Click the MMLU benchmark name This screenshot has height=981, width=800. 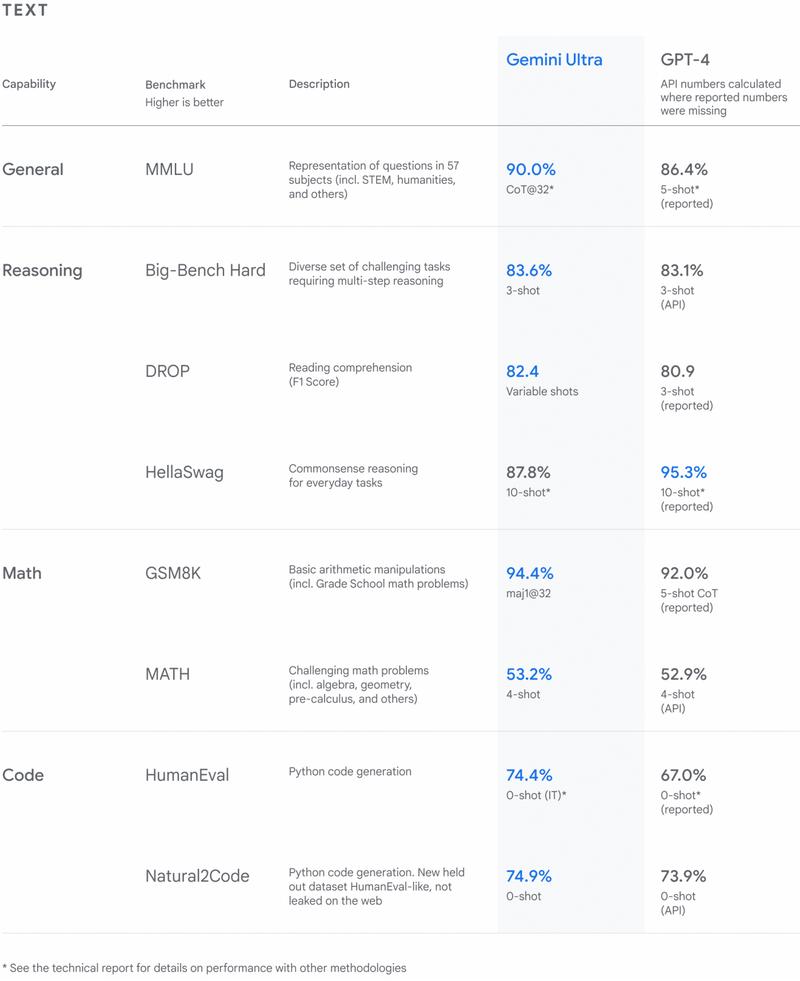(x=170, y=170)
